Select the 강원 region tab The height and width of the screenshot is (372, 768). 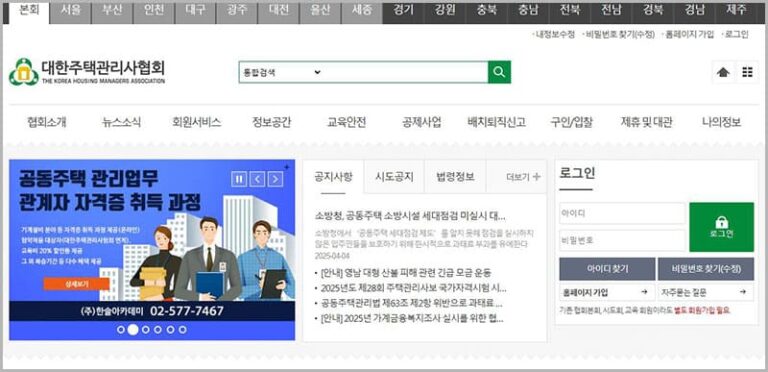click(x=445, y=12)
